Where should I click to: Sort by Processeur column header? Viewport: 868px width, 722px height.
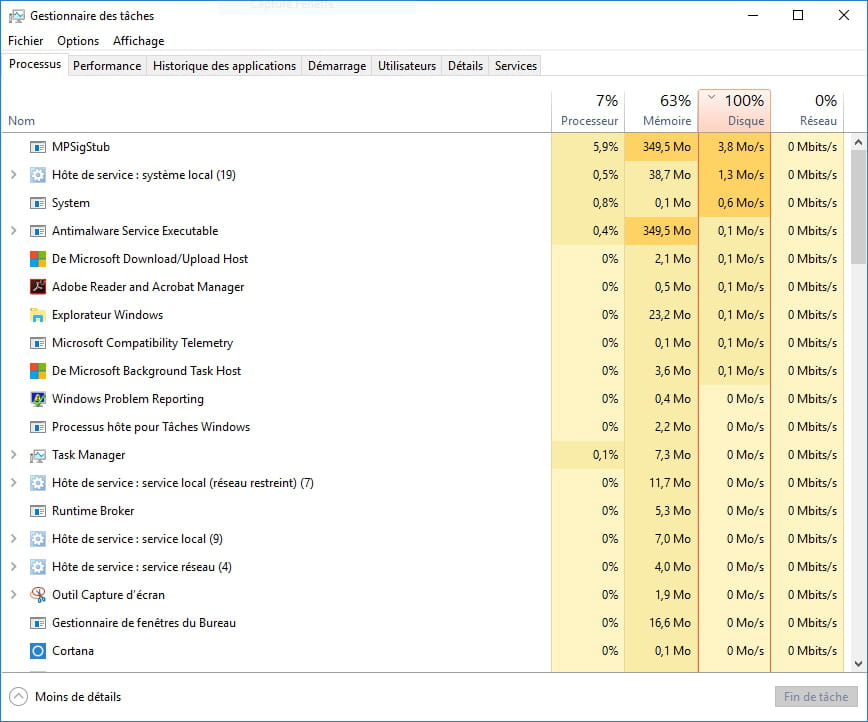click(588, 111)
